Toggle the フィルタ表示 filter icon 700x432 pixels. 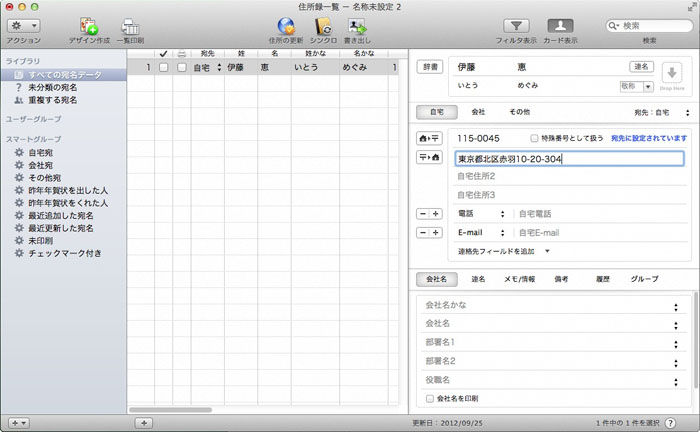click(x=516, y=26)
